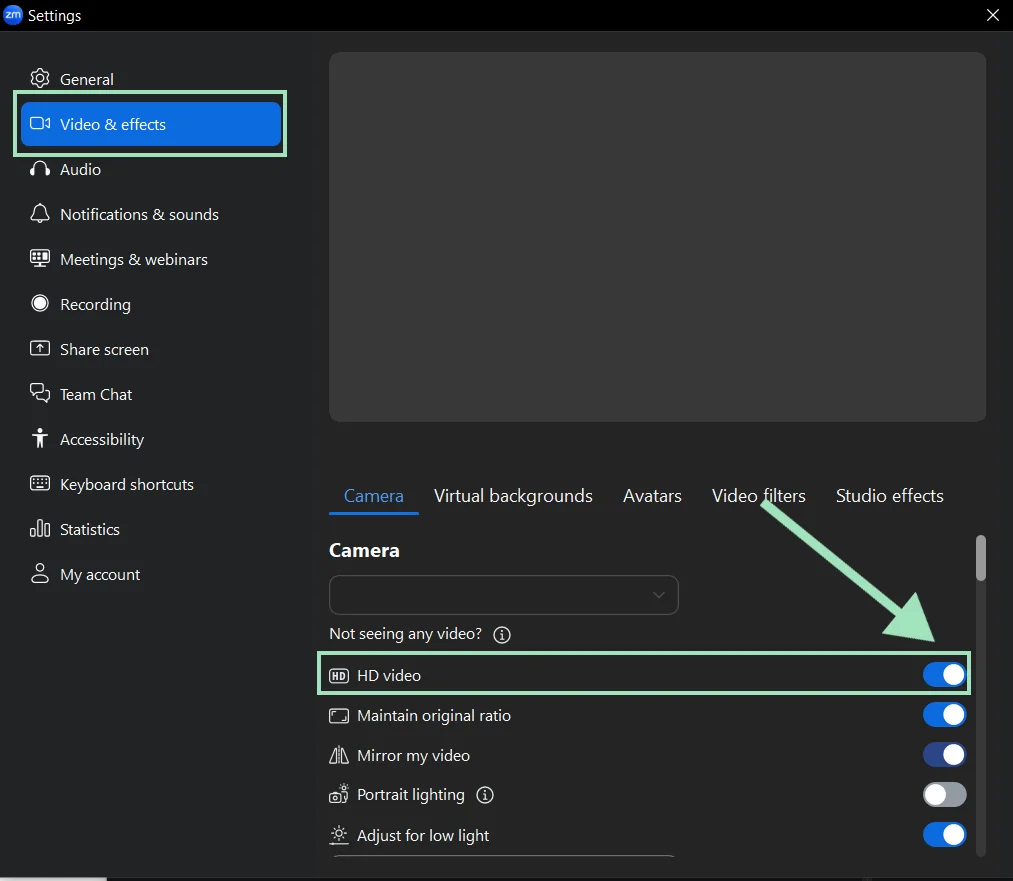Image resolution: width=1013 pixels, height=881 pixels.
Task: Click the Notifications bell icon
Action: tap(39, 214)
